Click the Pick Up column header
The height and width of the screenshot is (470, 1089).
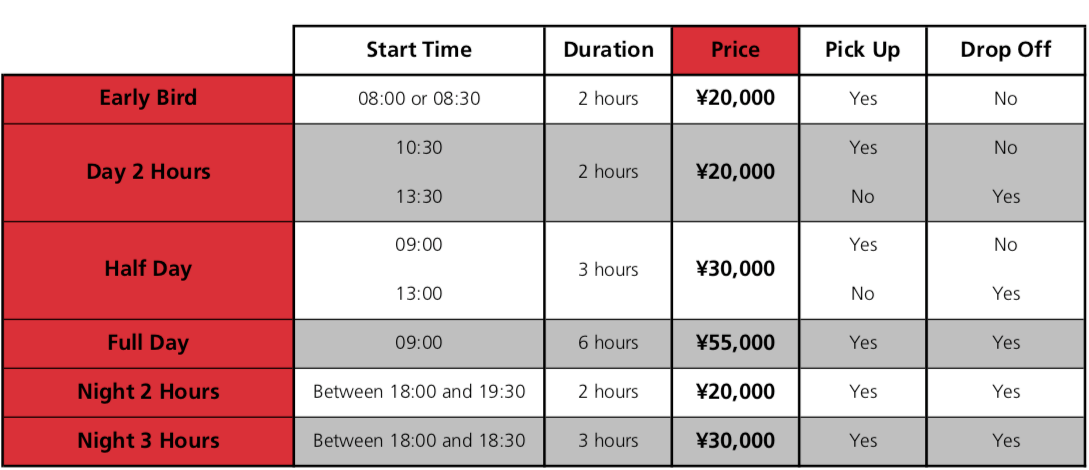pyautogui.click(x=863, y=50)
